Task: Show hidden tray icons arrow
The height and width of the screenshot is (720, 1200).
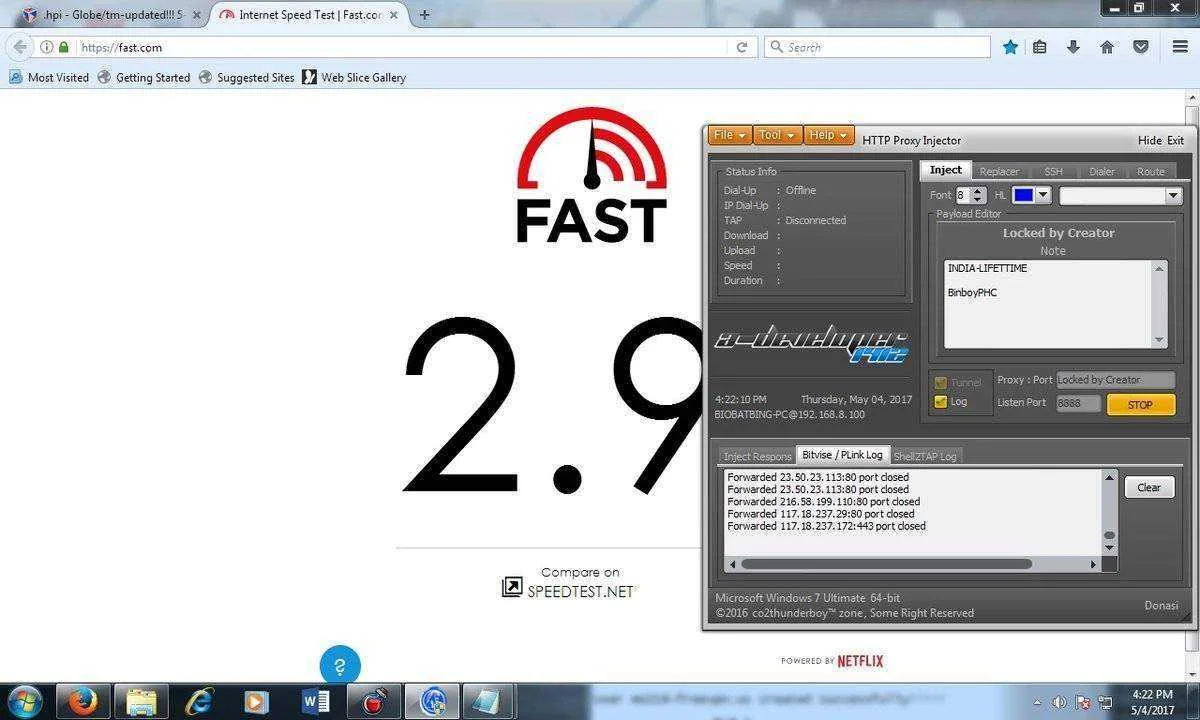Action: point(1037,702)
